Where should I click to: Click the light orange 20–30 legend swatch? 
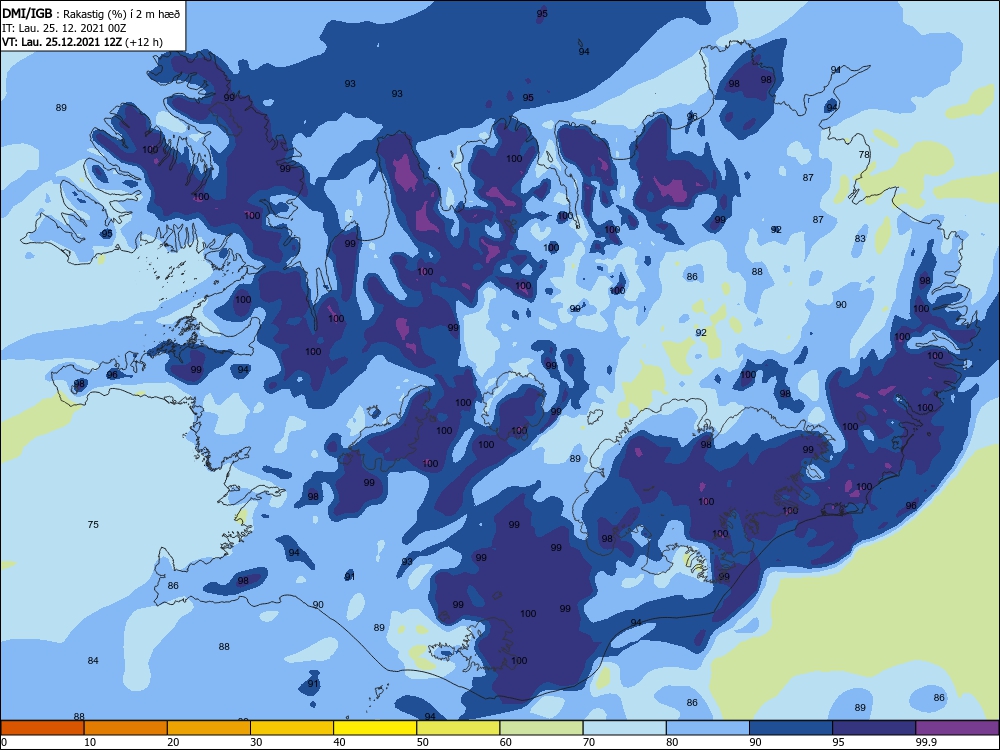click(x=209, y=728)
